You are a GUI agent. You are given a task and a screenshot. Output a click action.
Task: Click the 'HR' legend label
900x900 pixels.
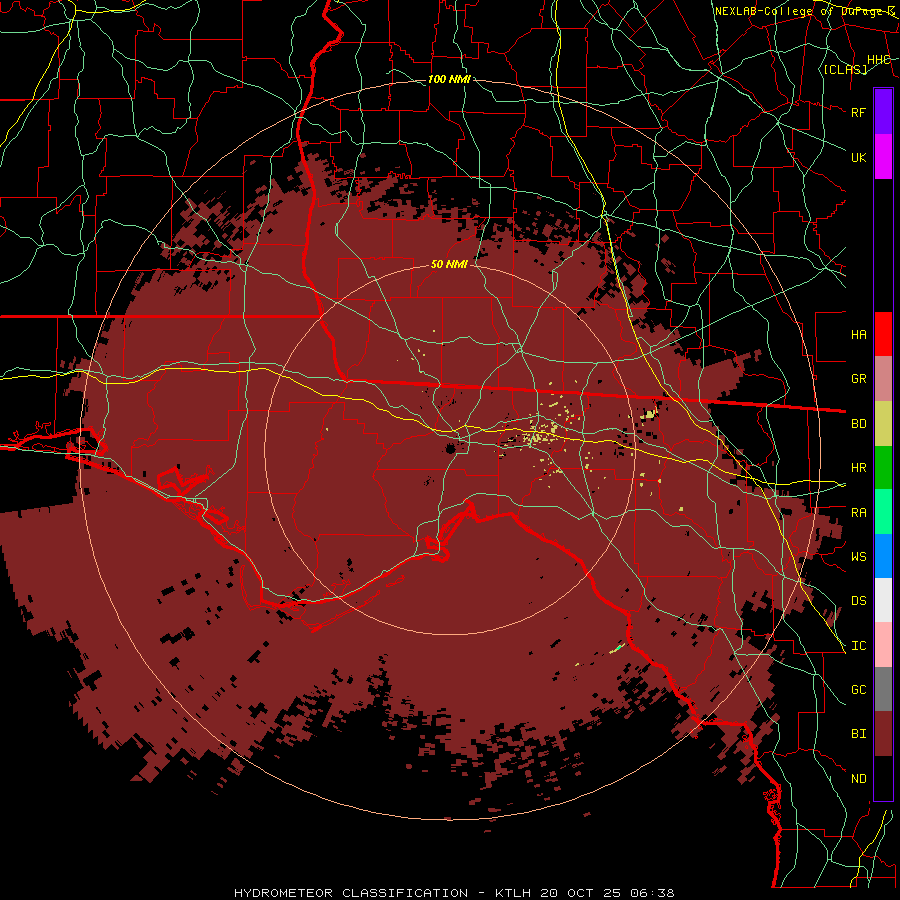(x=858, y=468)
